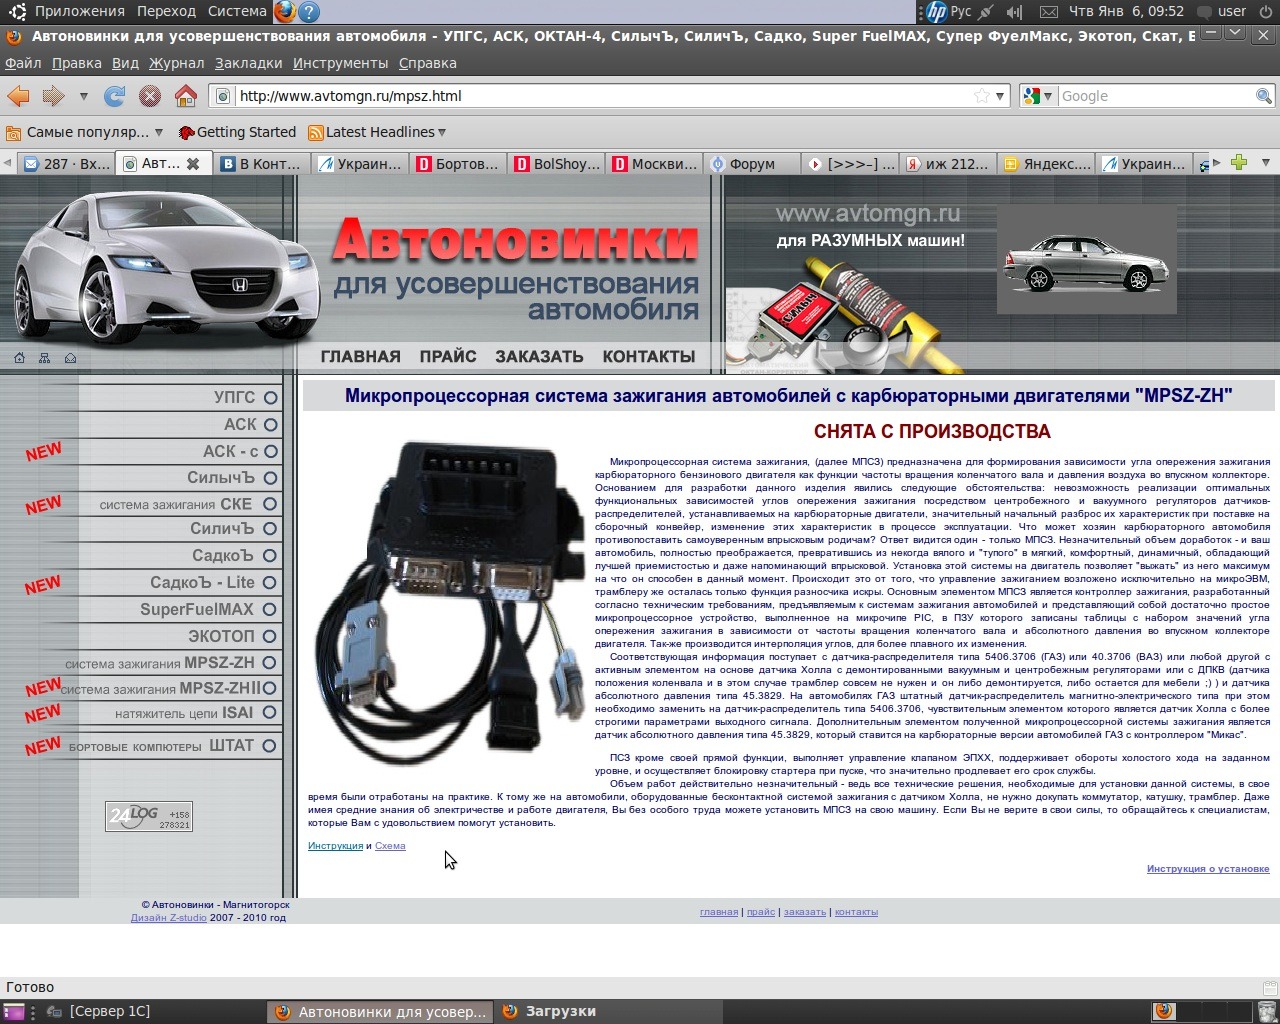
Task: Click the Firefox icon in the bottom panel tray
Action: [x=1164, y=1011]
